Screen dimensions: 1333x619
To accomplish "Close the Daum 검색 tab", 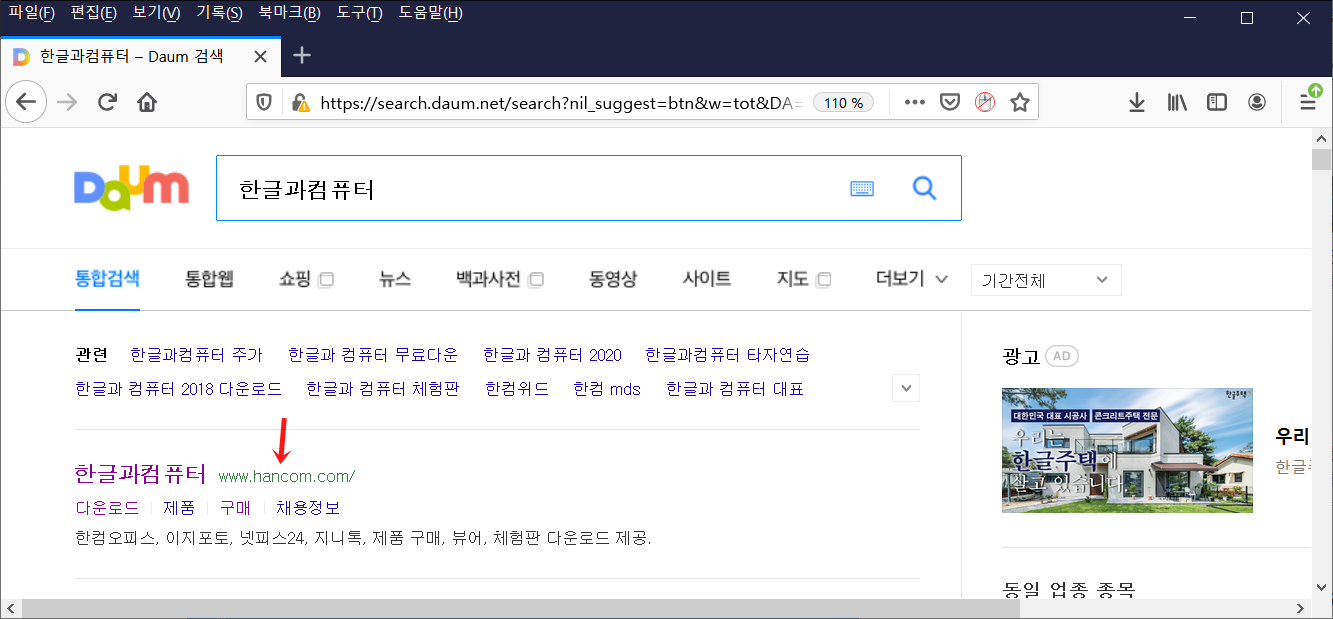I will (260, 56).
